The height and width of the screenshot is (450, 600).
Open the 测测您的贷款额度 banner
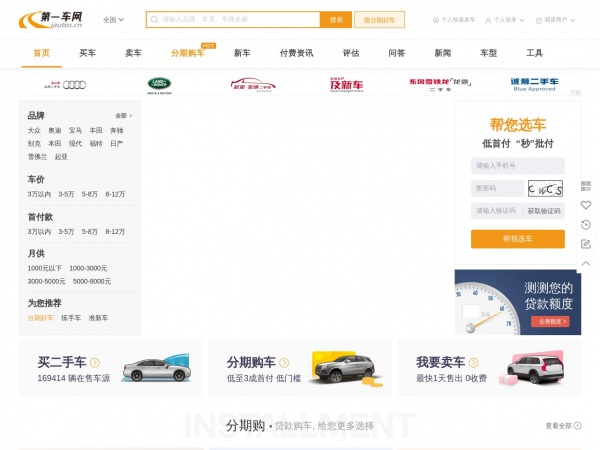click(518, 302)
